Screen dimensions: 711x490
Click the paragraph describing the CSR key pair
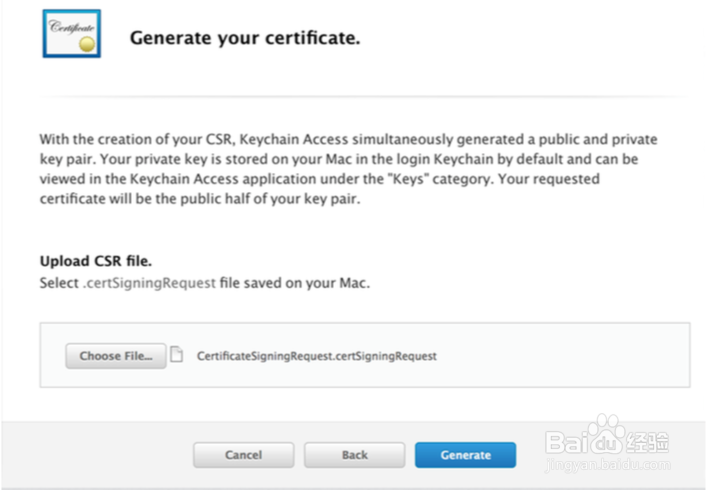click(348, 167)
